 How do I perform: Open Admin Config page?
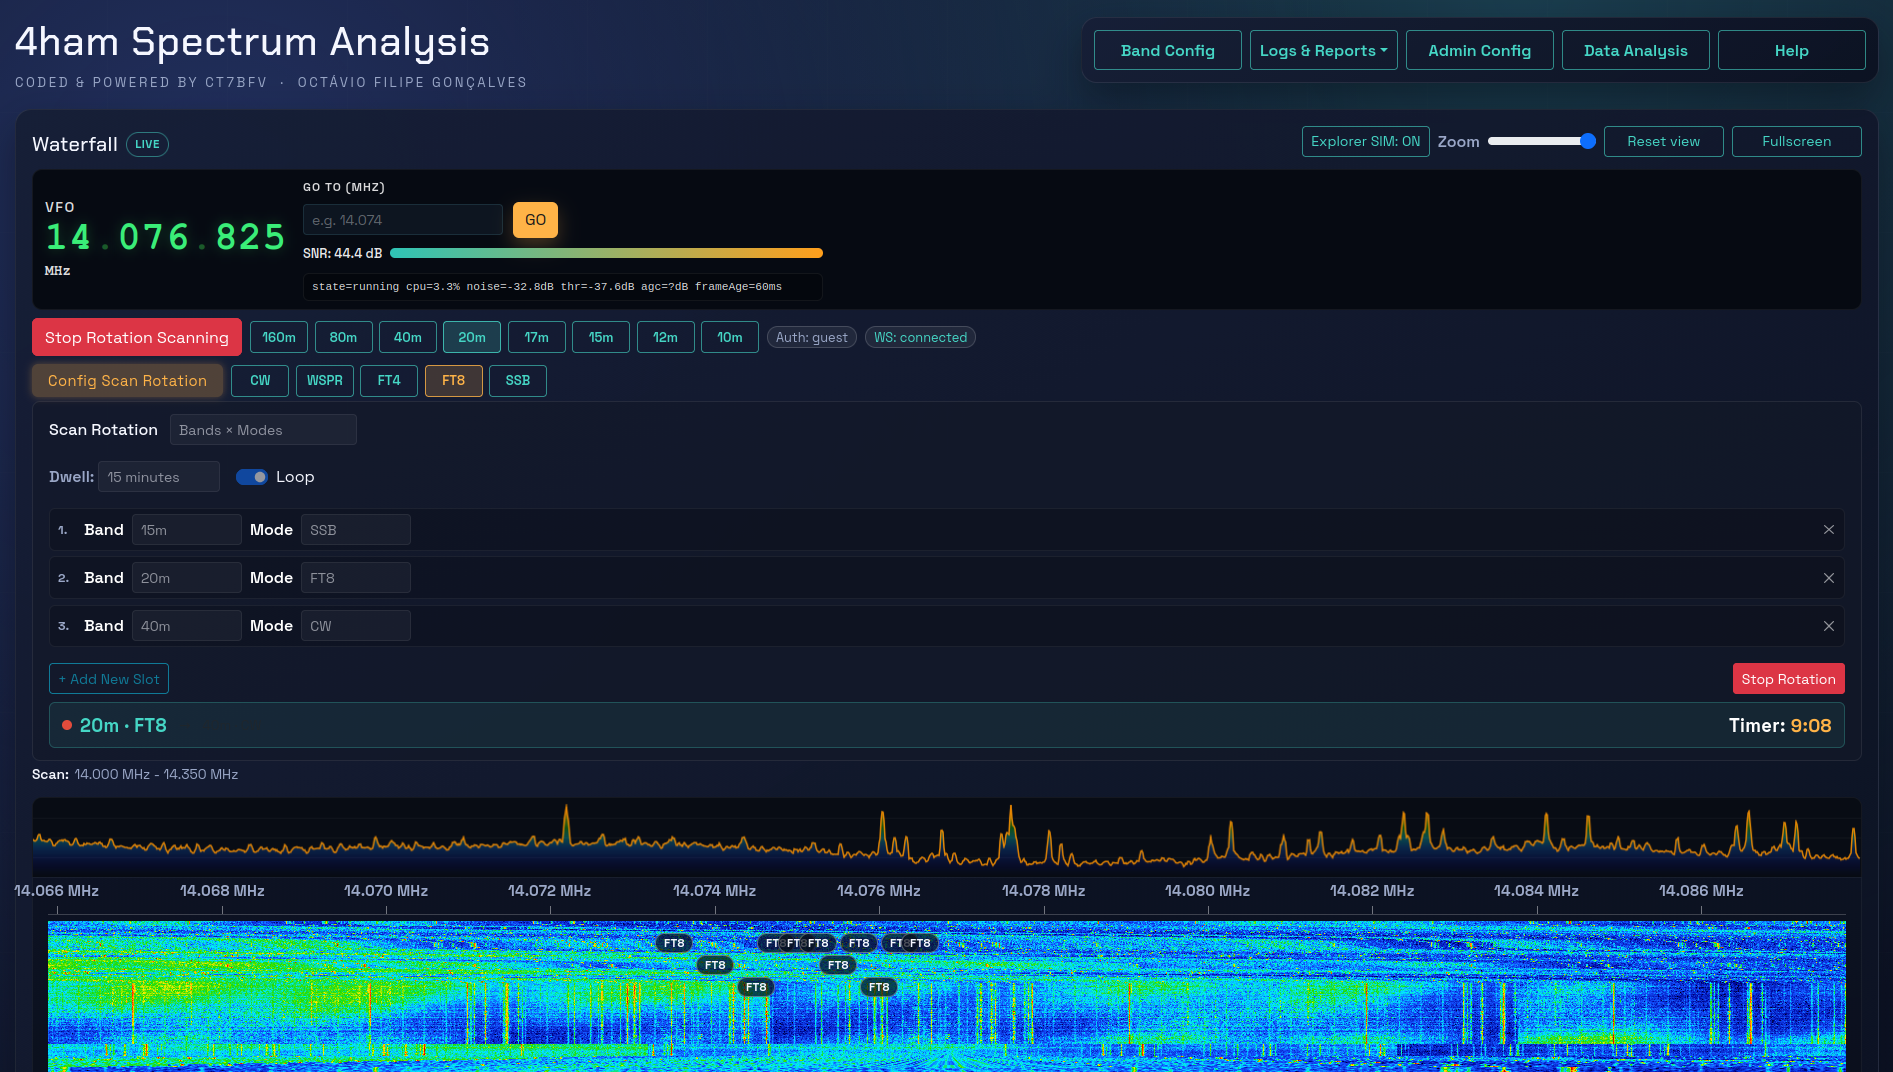click(1479, 50)
